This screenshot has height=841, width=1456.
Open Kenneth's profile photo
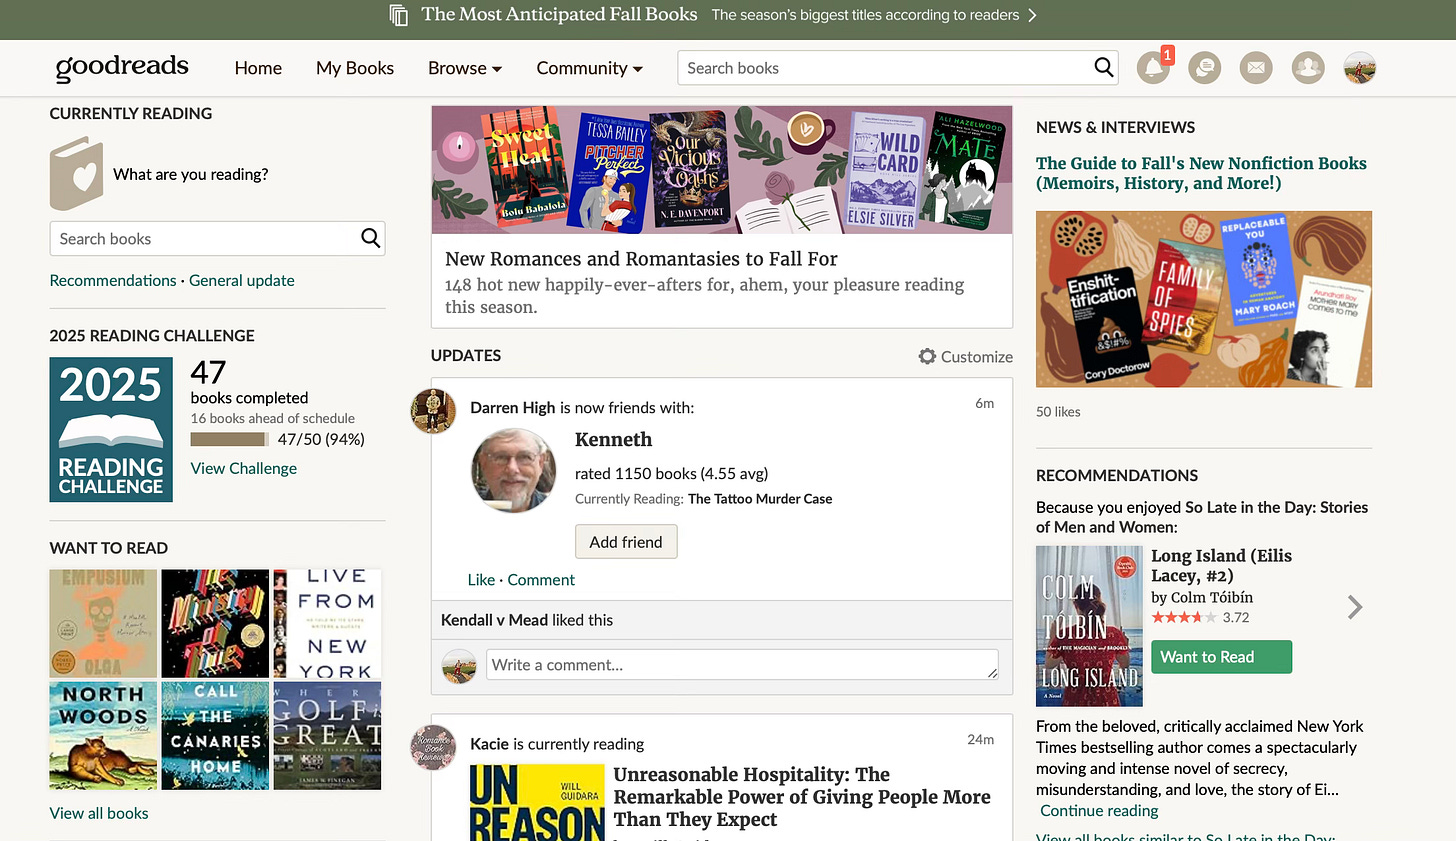pos(513,471)
